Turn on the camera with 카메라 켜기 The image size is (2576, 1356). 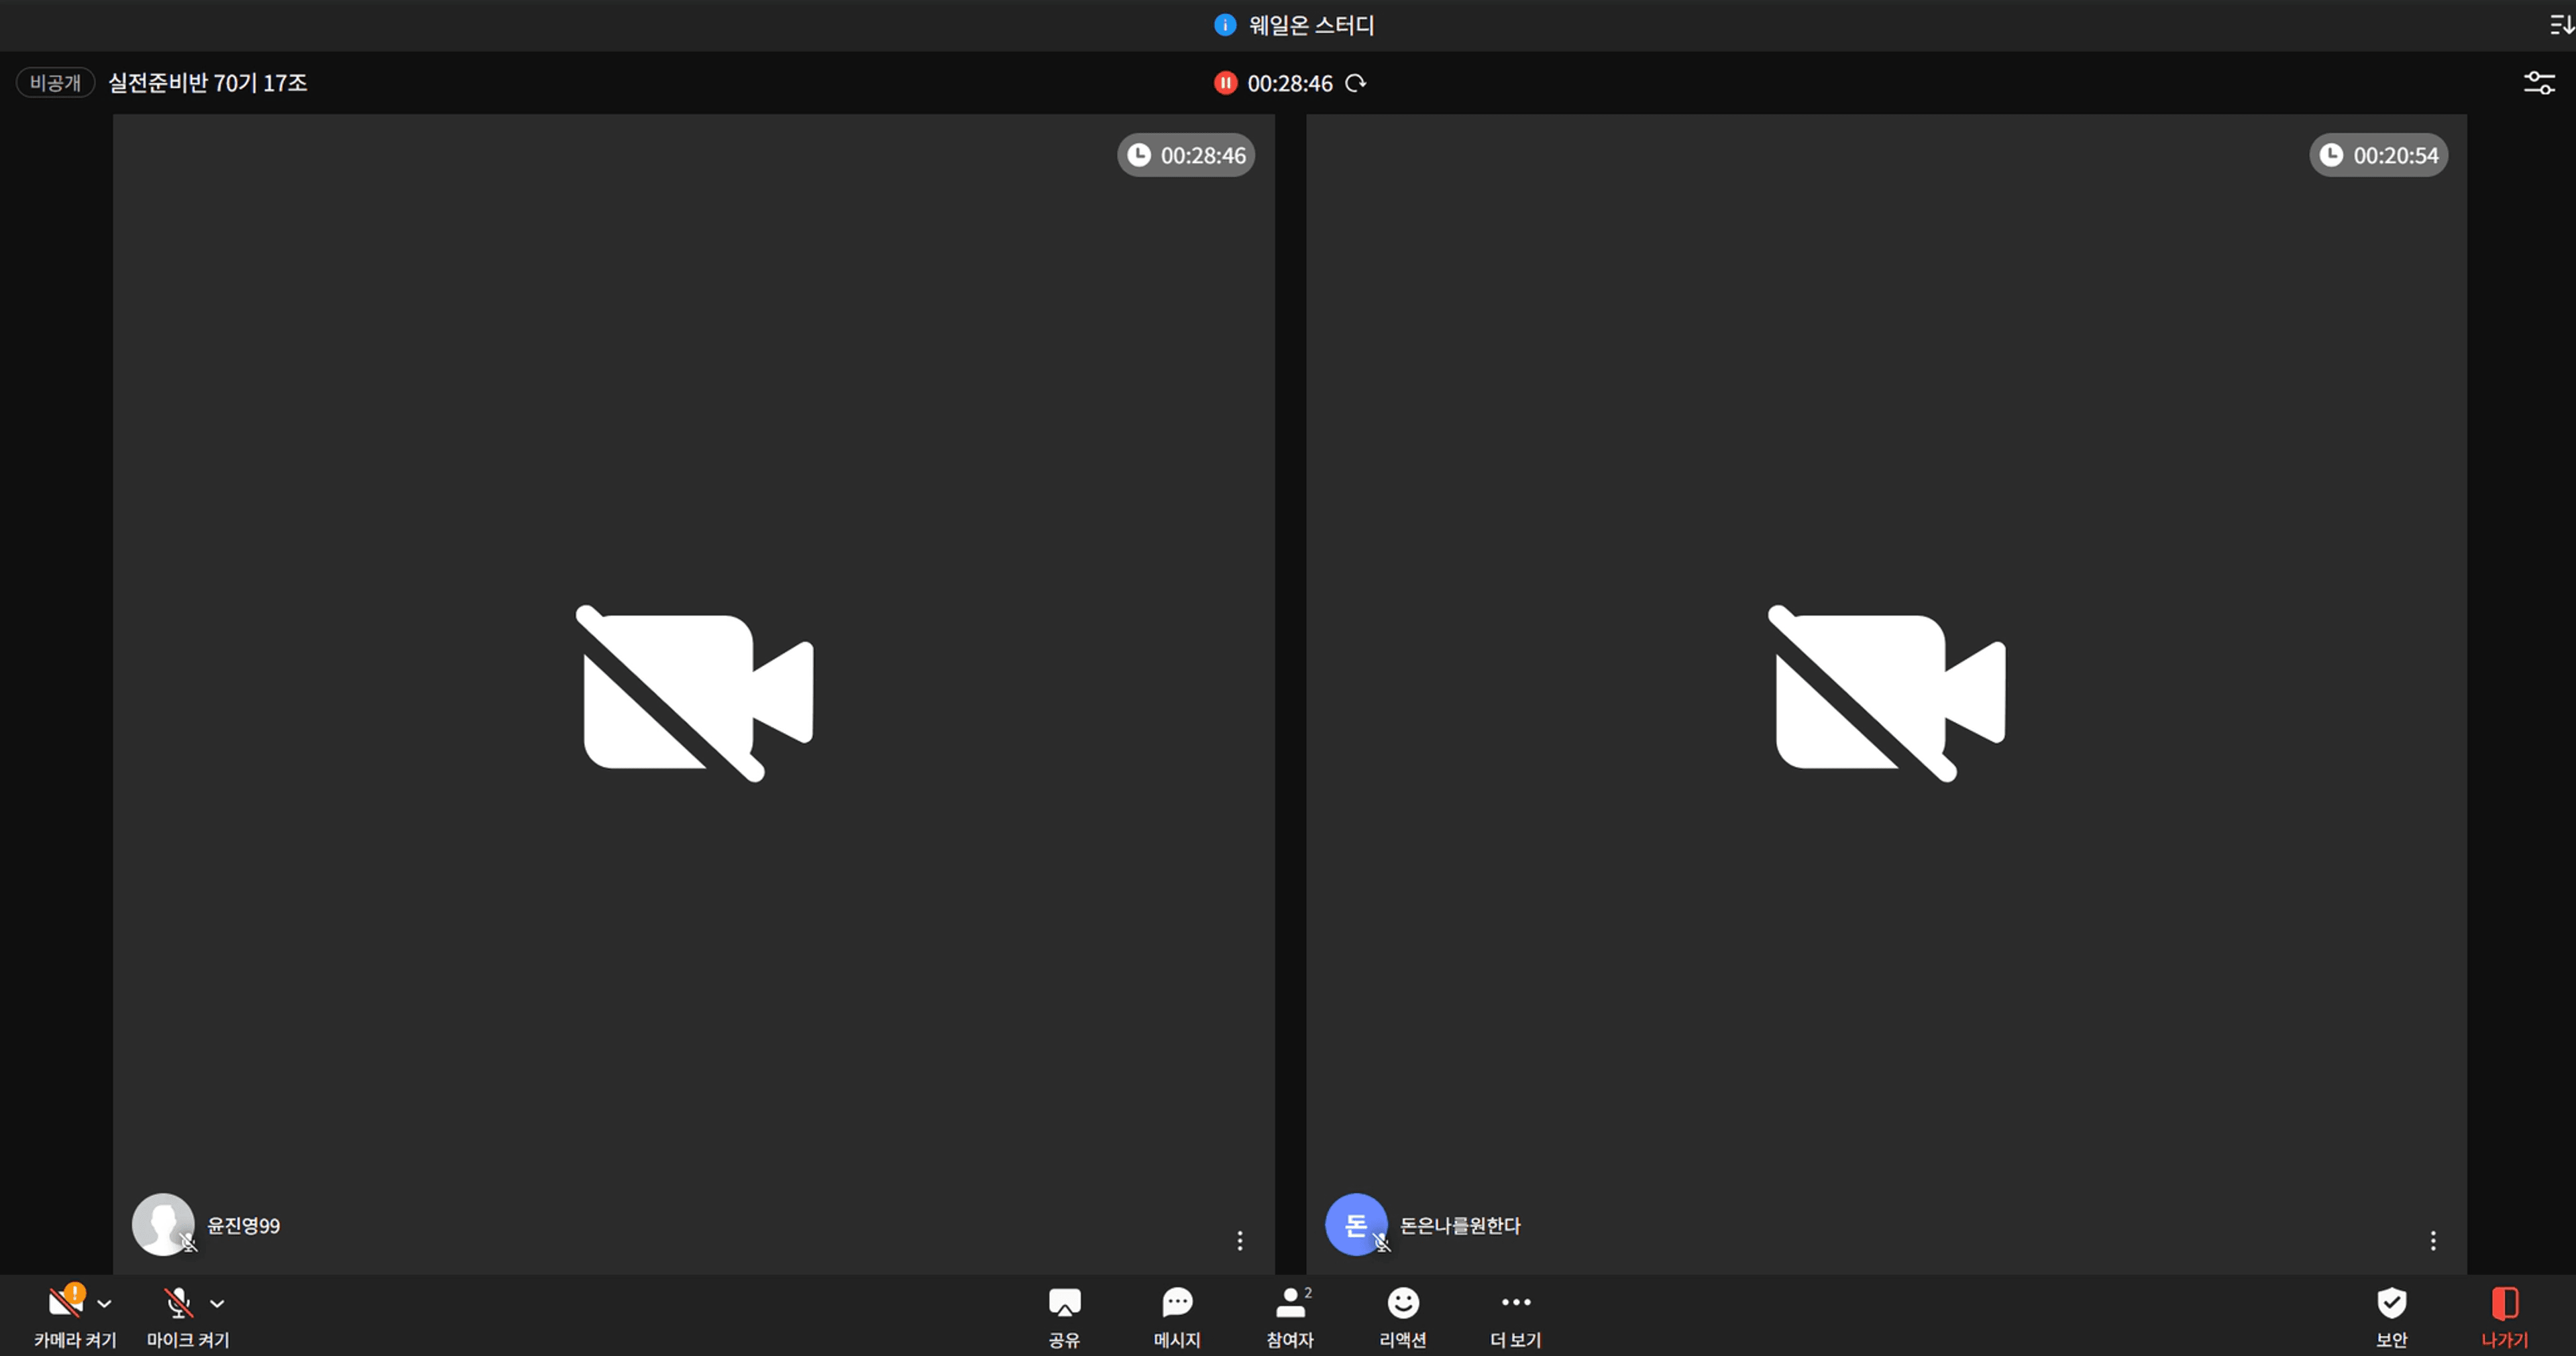click(67, 1315)
